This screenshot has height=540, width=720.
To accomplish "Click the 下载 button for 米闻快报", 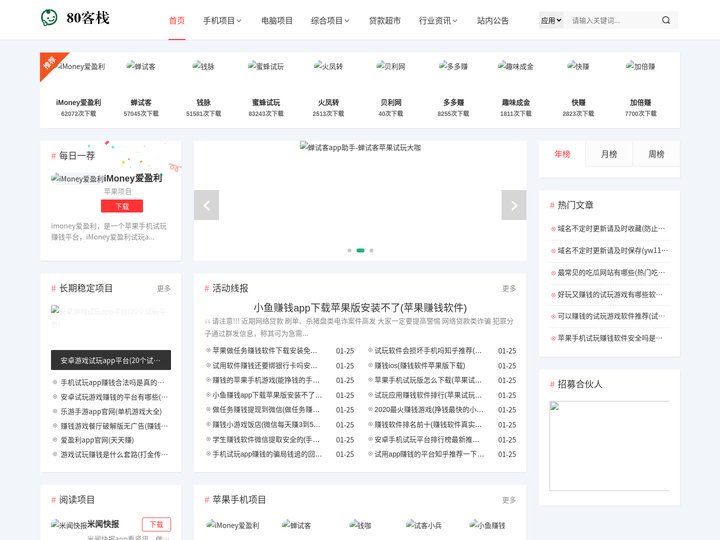I will click(157, 524).
